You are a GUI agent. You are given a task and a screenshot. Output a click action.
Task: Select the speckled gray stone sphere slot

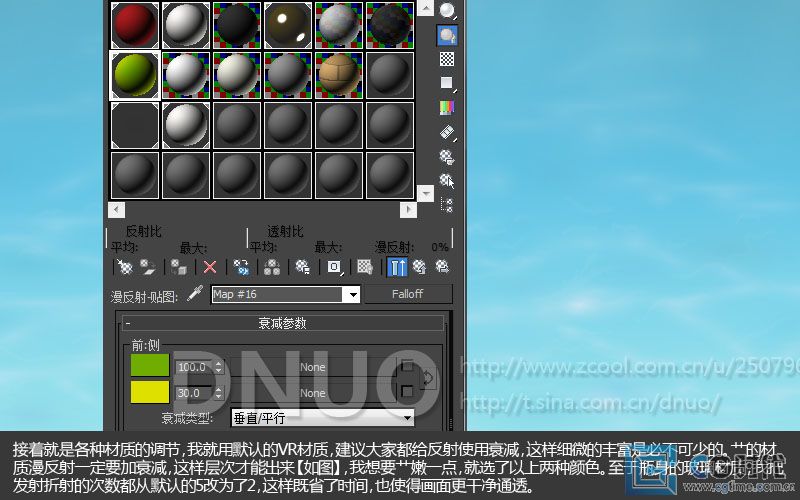[339, 25]
